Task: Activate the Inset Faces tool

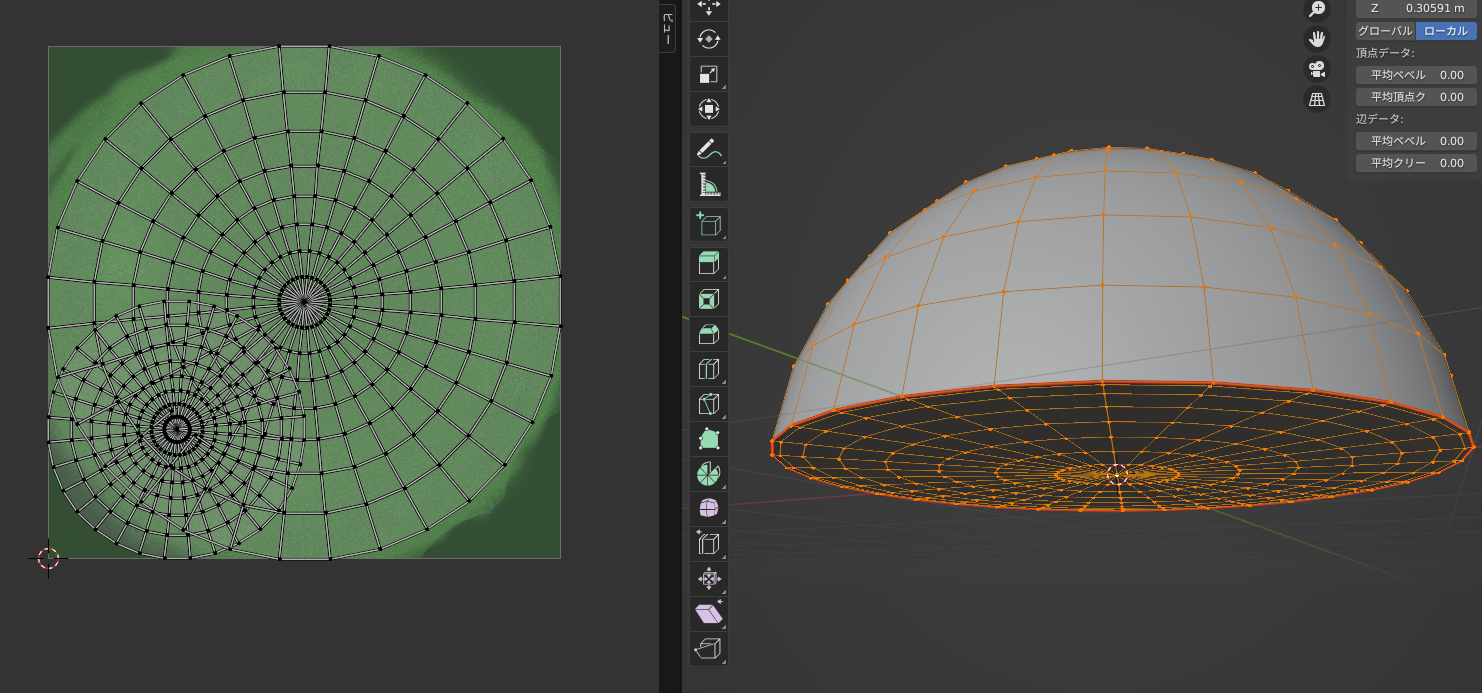Action: pyautogui.click(x=709, y=299)
